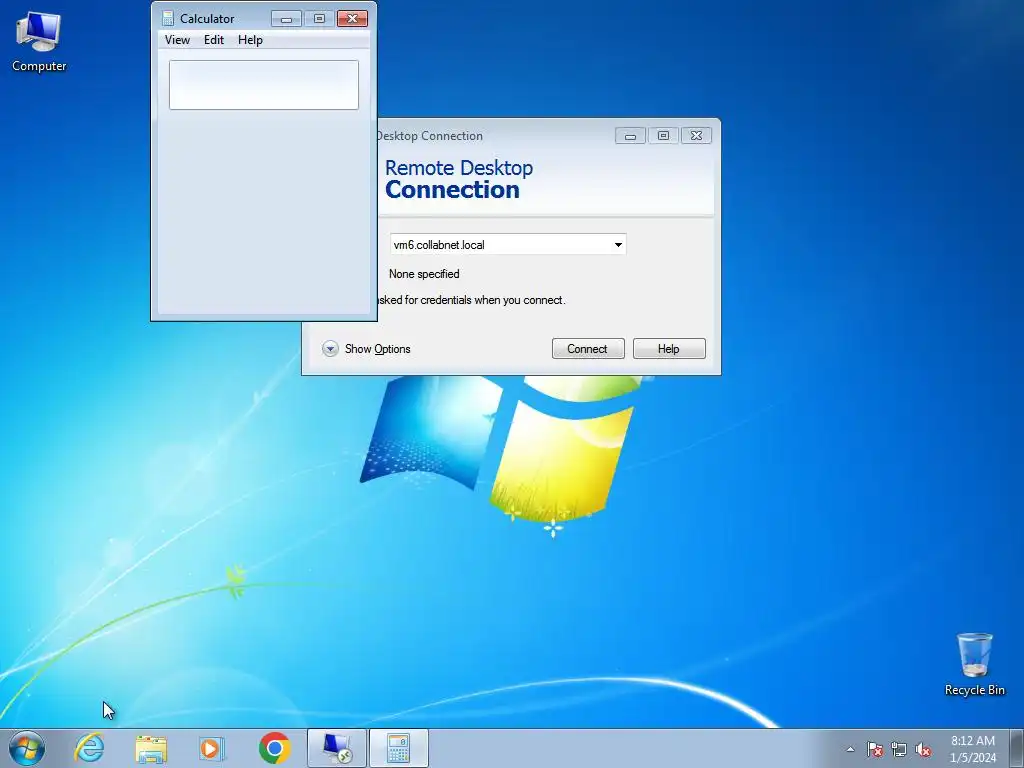Open the Calculator Edit menu

(x=214, y=40)
